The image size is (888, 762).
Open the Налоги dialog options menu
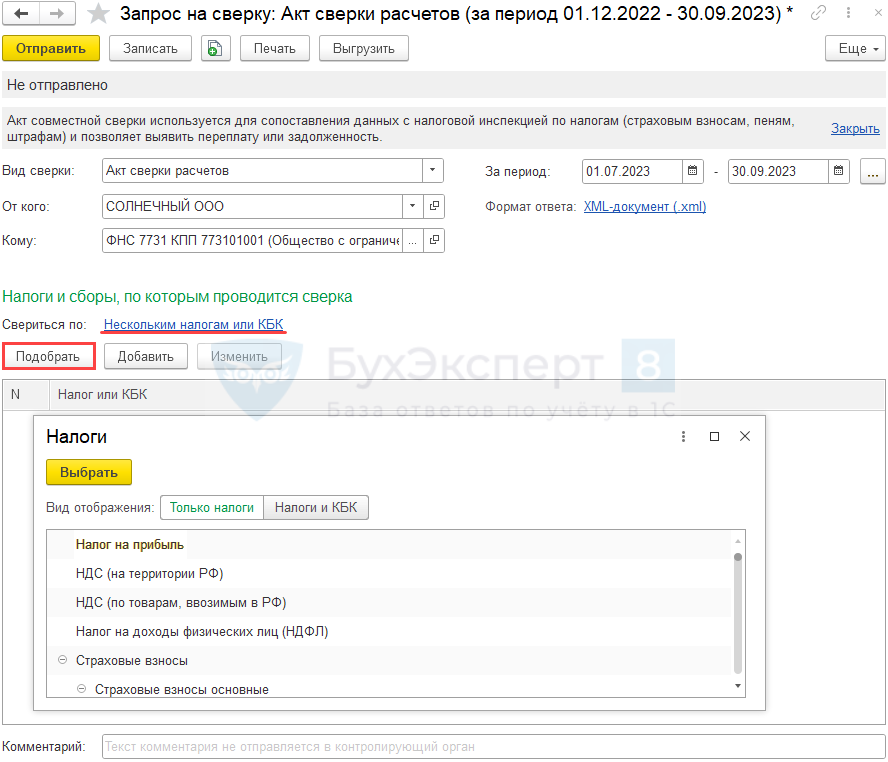coord(684,437)
